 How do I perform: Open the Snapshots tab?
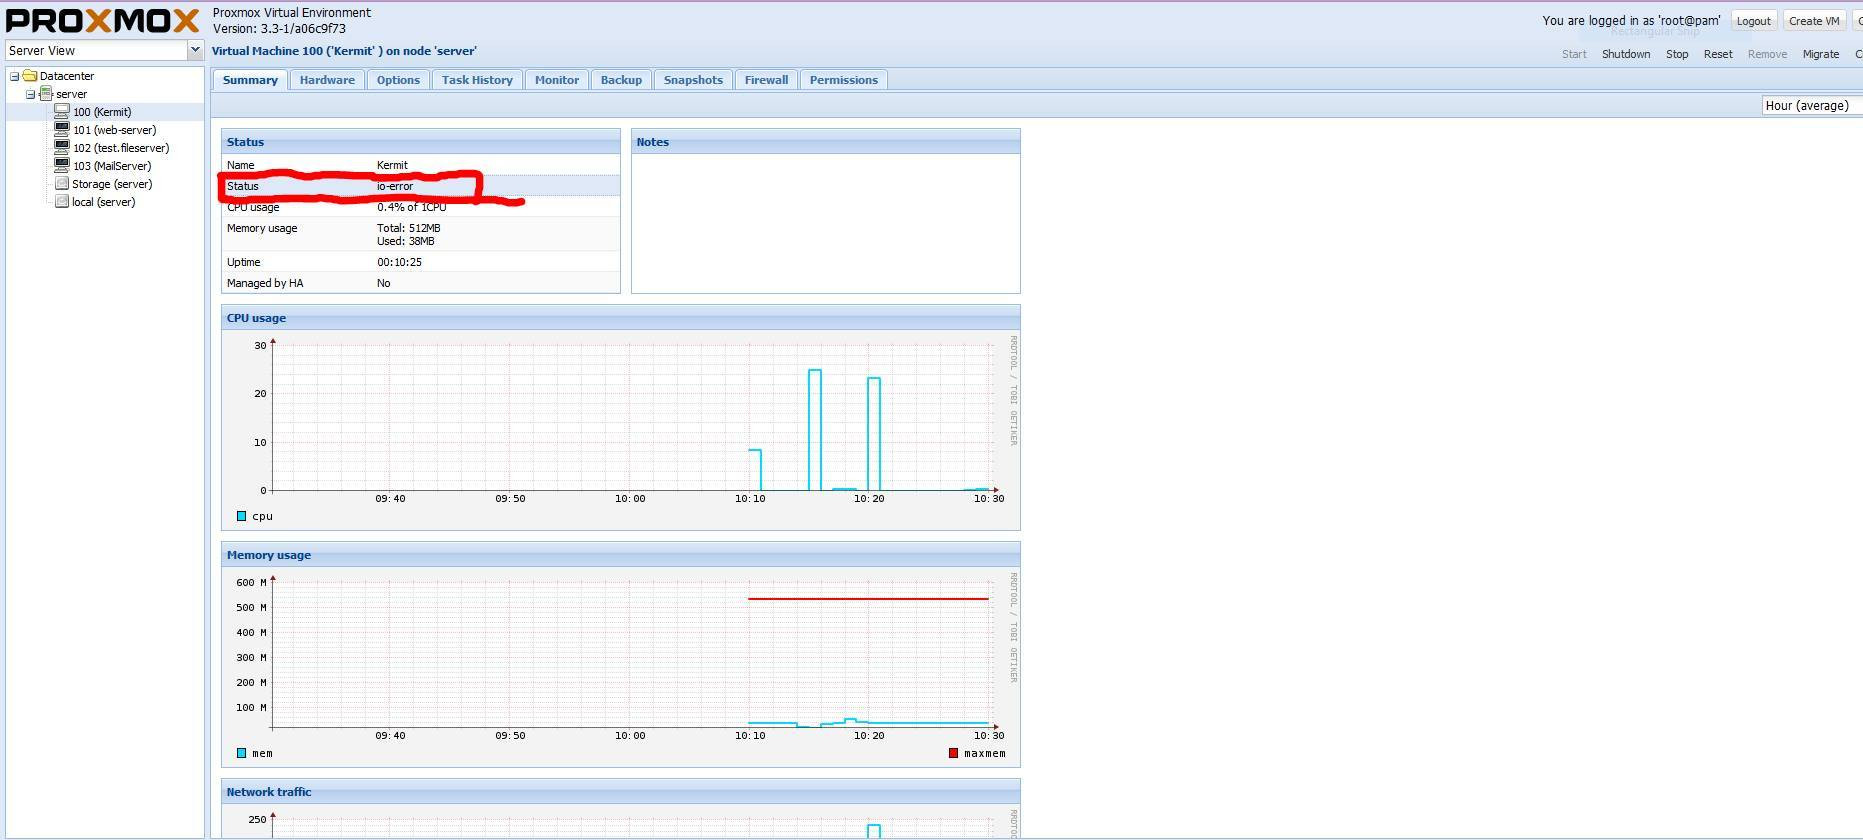(693, 80)
